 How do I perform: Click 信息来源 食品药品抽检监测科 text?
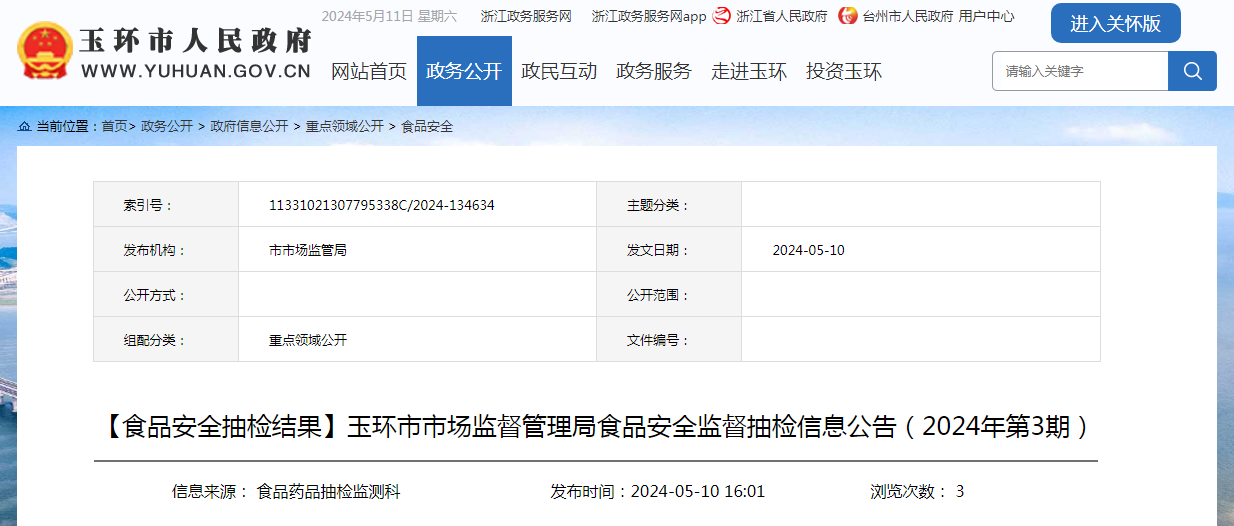pos(286,491)
